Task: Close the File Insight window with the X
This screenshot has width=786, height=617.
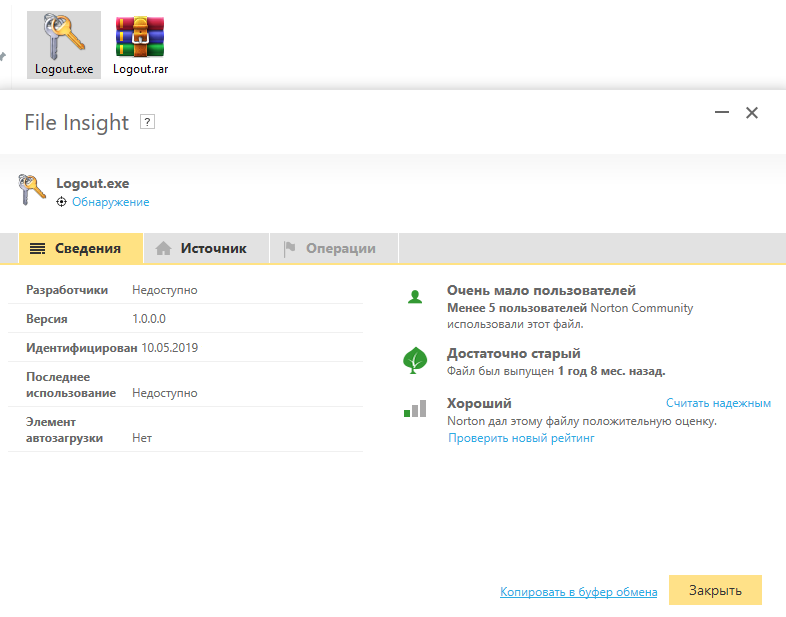Action: (x=752, y=113)
